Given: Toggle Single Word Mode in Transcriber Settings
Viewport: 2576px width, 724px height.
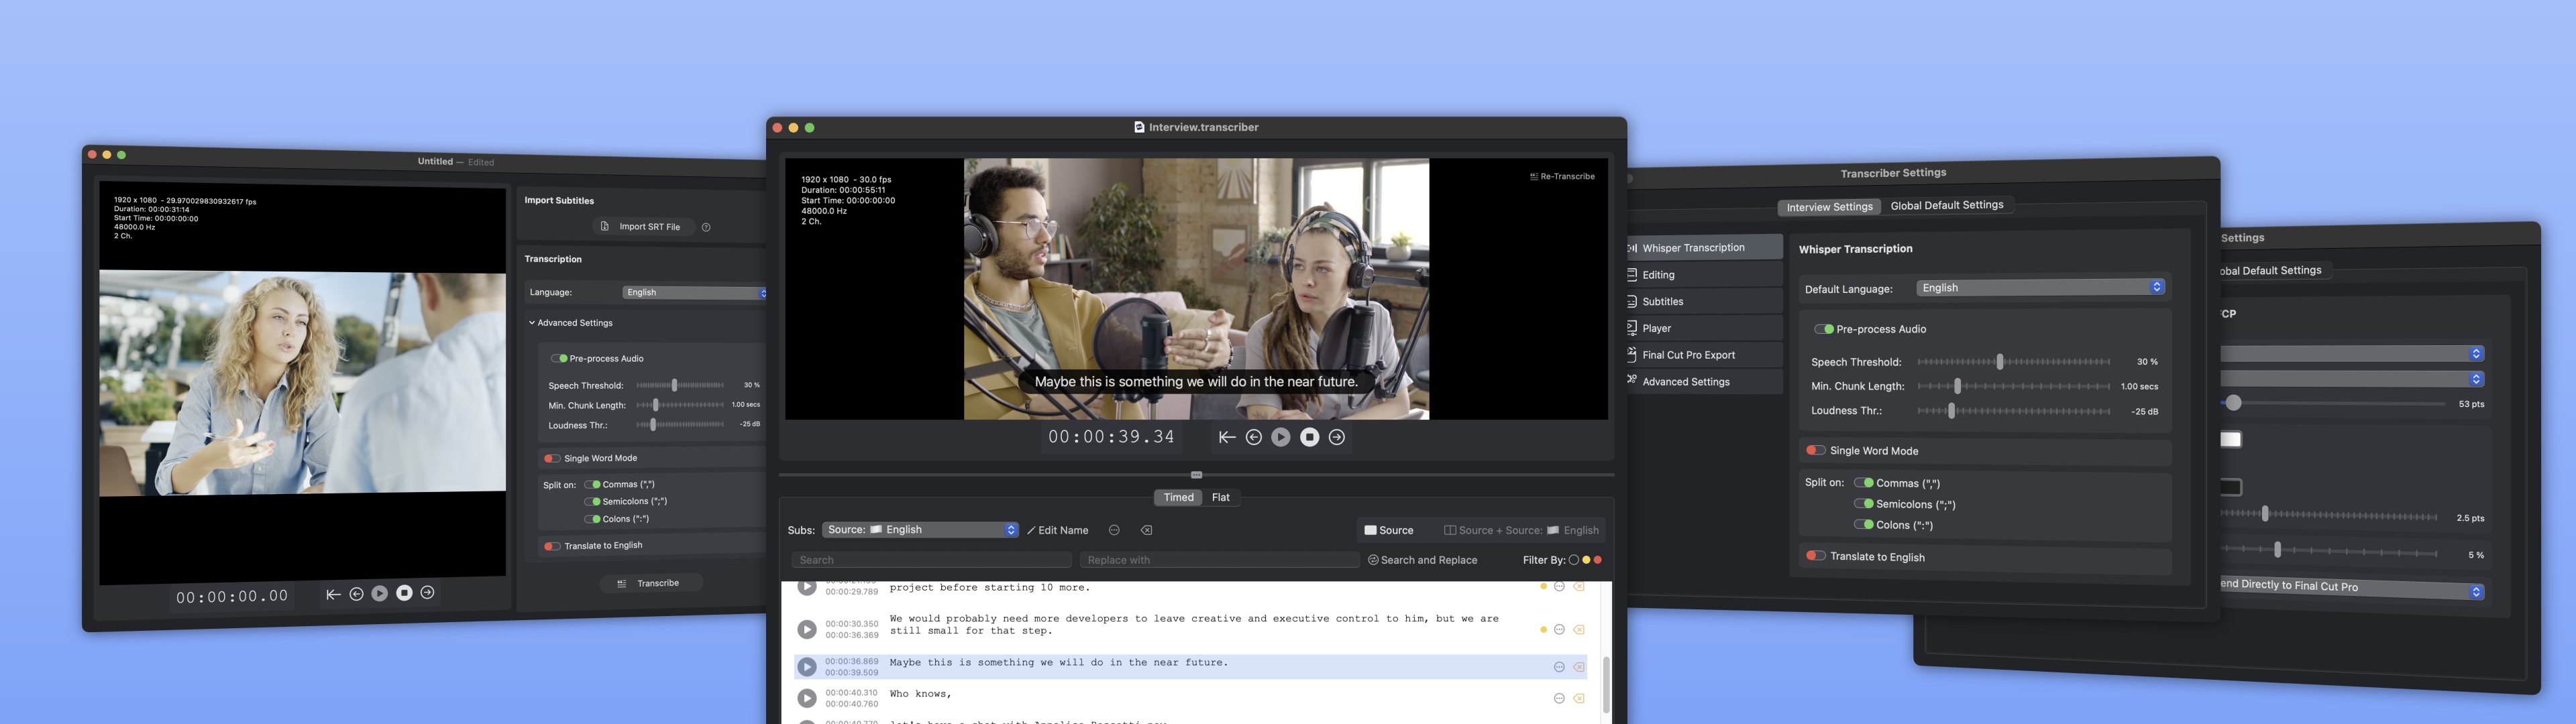Looking at the screenshot, I should pyautogui.click(x=1816, y=450).
